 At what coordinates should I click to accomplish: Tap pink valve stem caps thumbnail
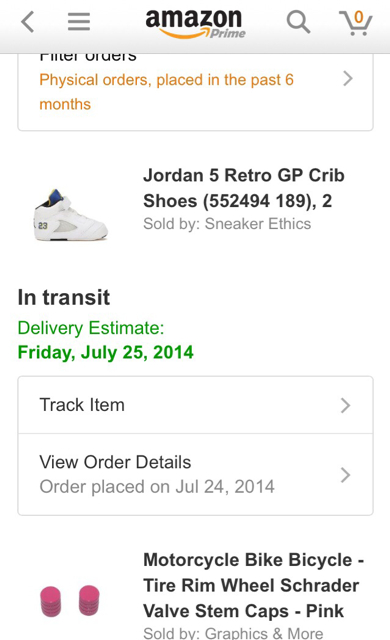pyautogui.click(x=70, y=600)
